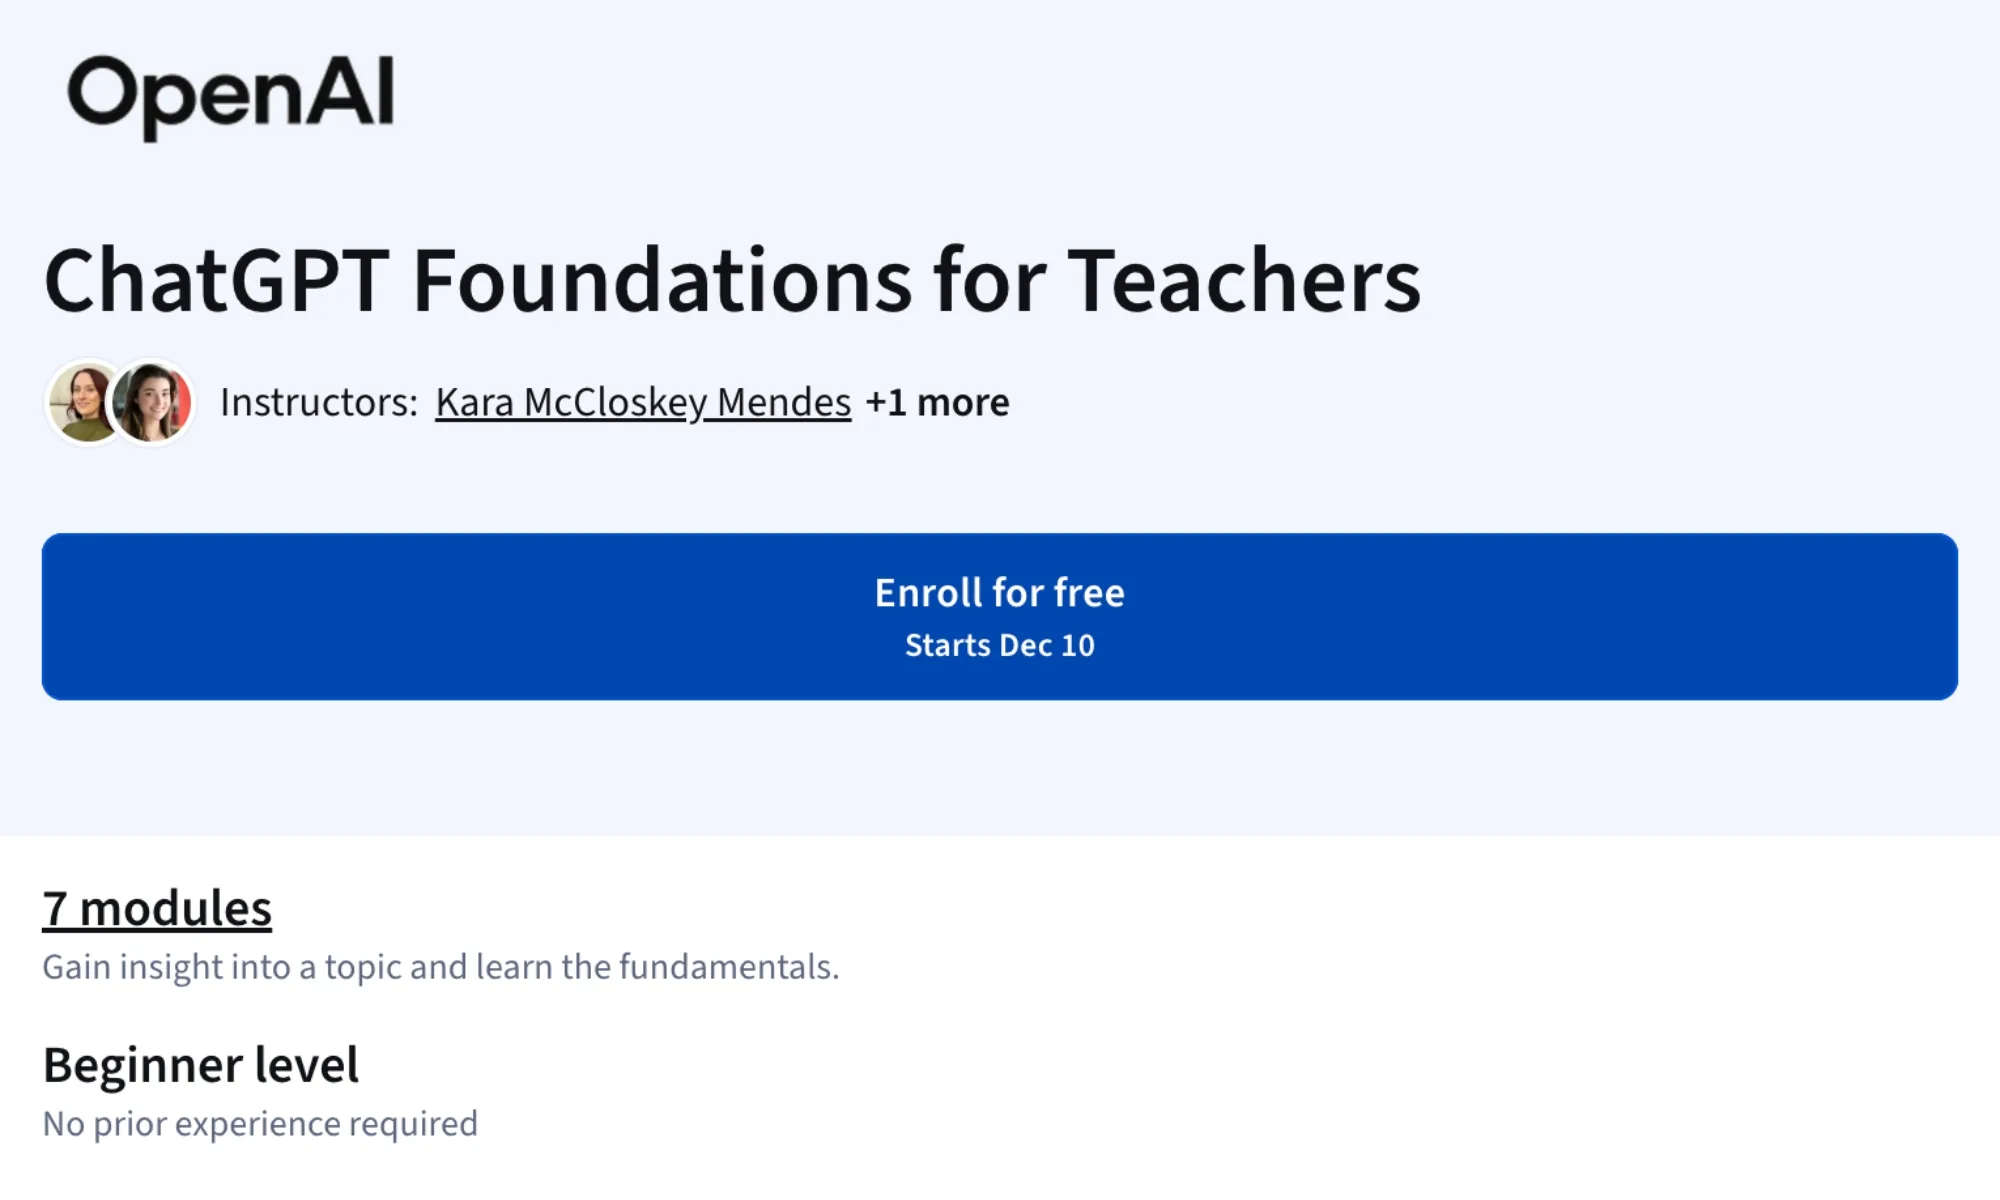Click the No prior experience required text

point(260,1123)
